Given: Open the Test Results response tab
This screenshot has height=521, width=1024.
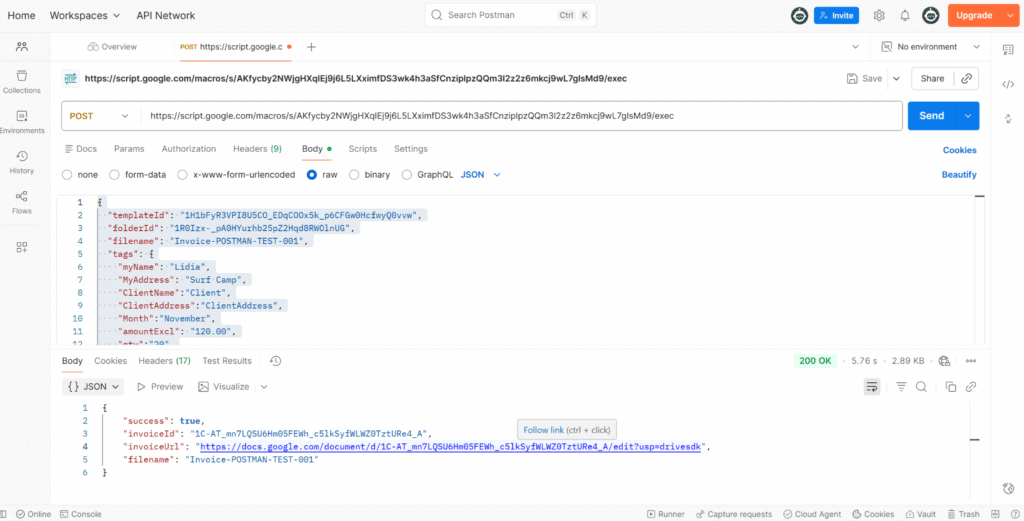Looking at the screenshot, I should (227, 361).
